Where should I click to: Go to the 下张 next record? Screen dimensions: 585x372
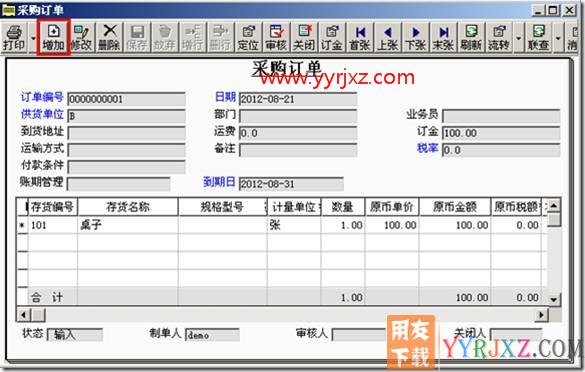click(x=415, y=38)
